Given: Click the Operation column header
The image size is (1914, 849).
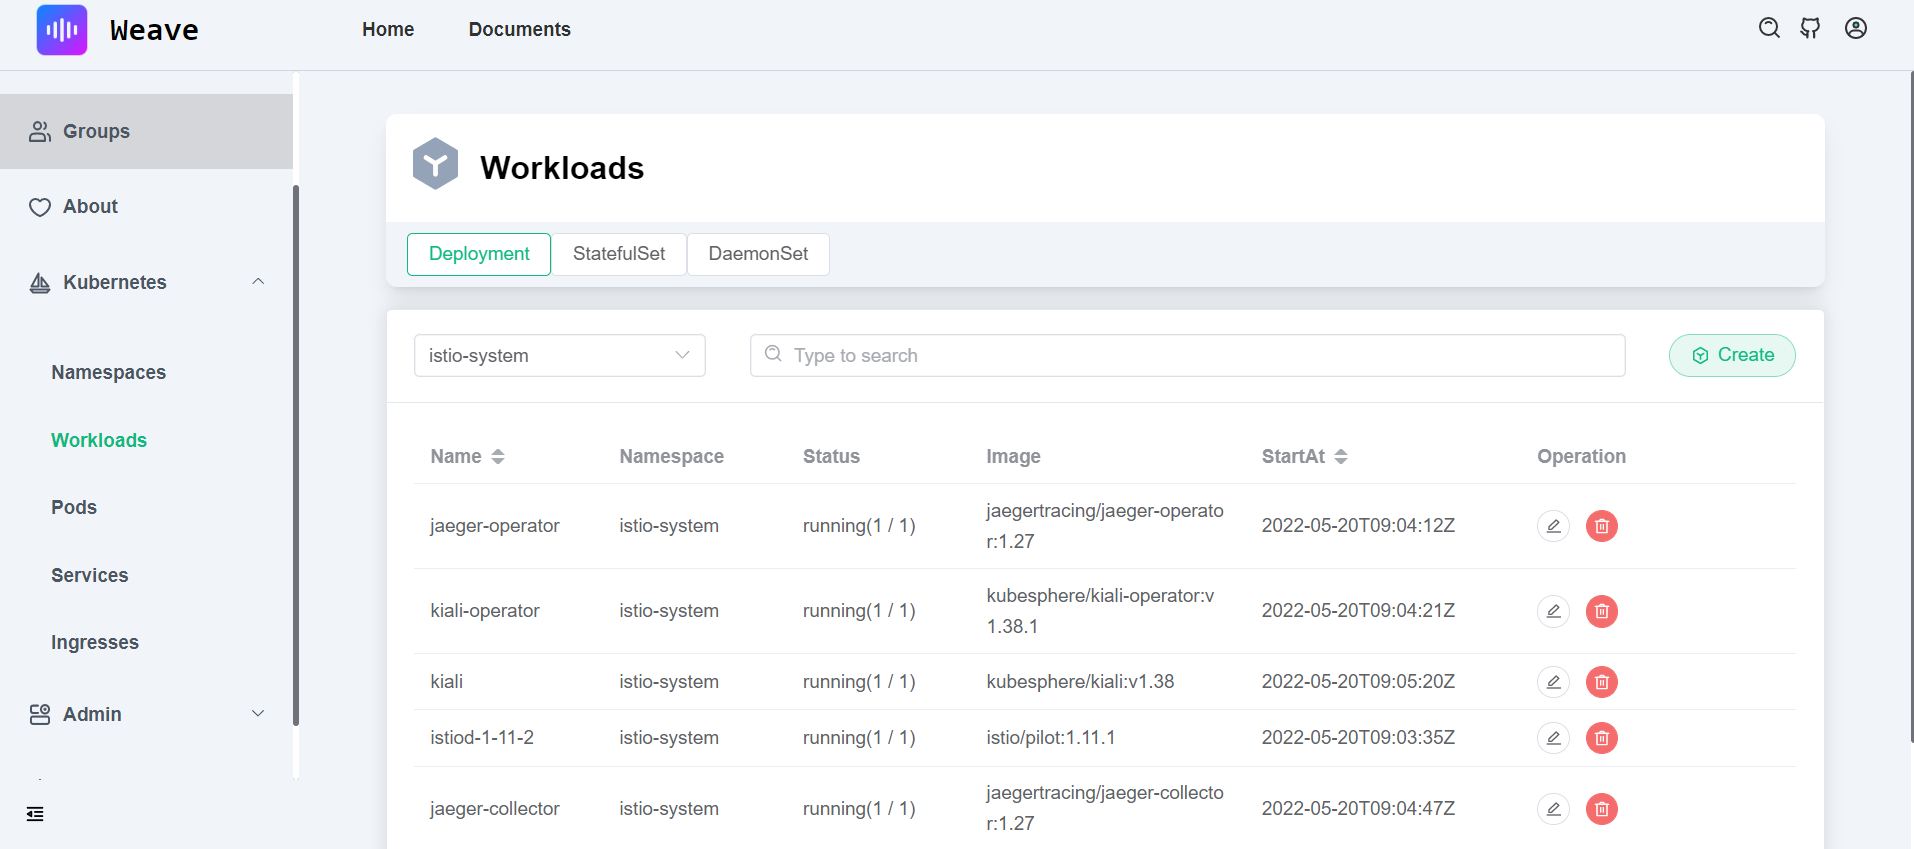Looking at the screenshot, I should [1581, 457].
